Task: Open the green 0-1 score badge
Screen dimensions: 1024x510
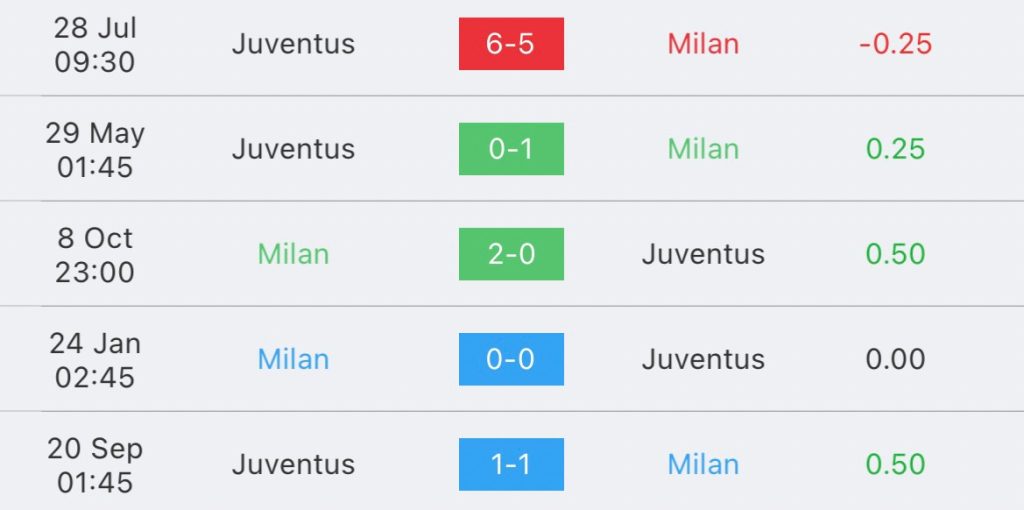Action: pos(511,149)
